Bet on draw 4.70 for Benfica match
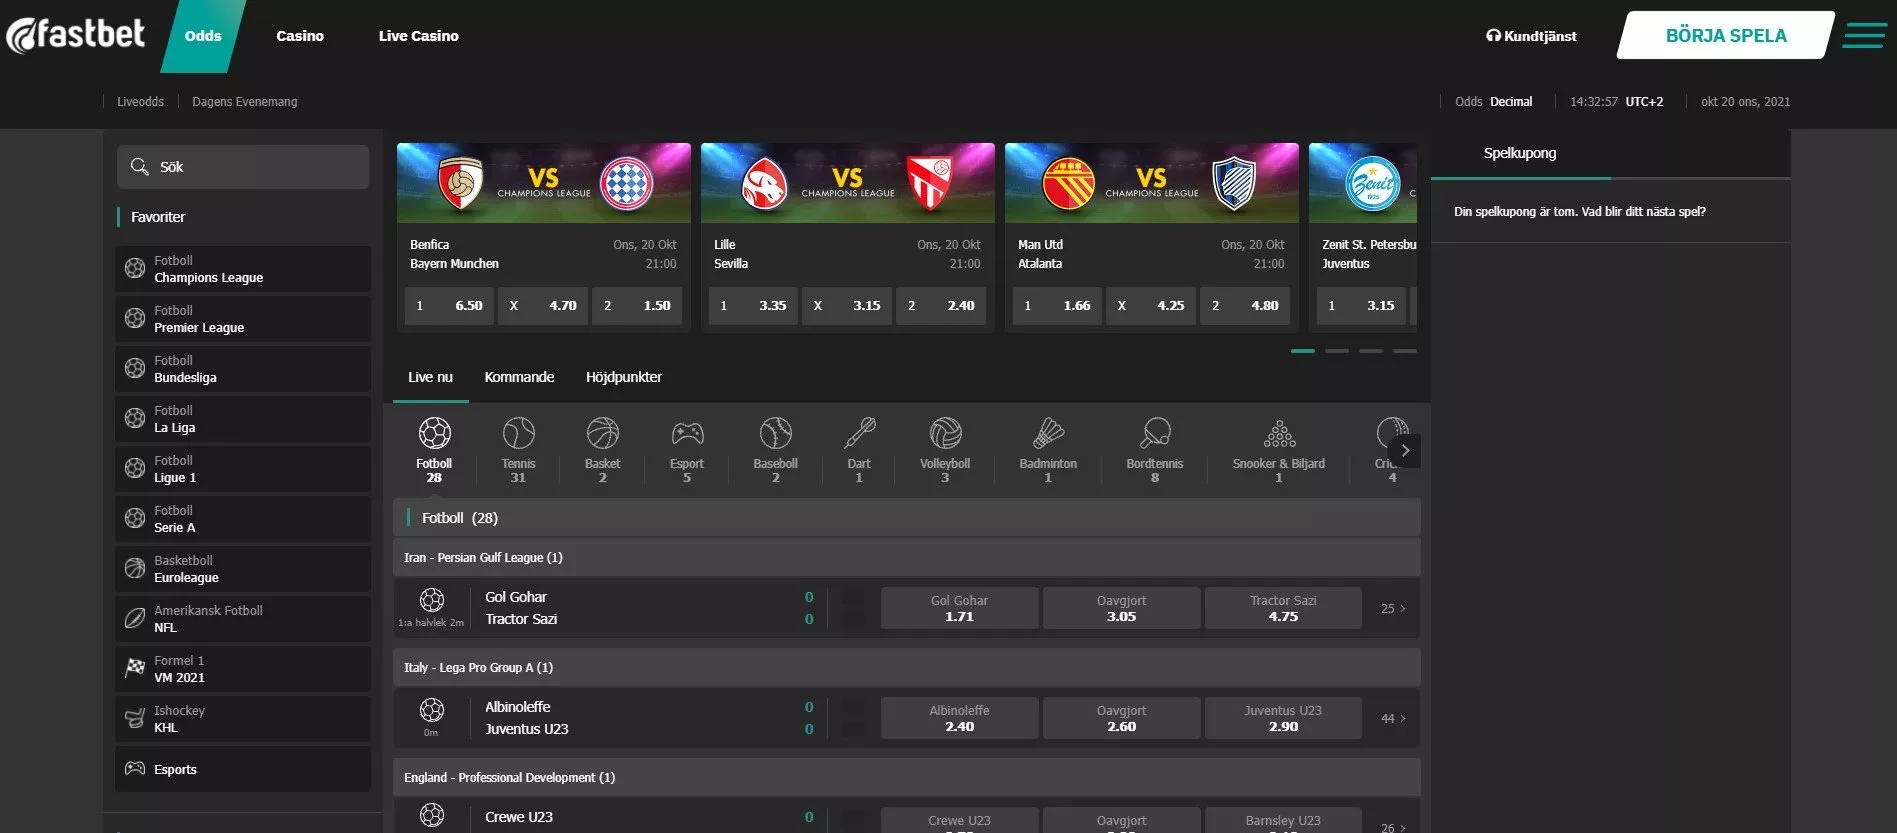1897x833 pixels. tap(543, 306)
